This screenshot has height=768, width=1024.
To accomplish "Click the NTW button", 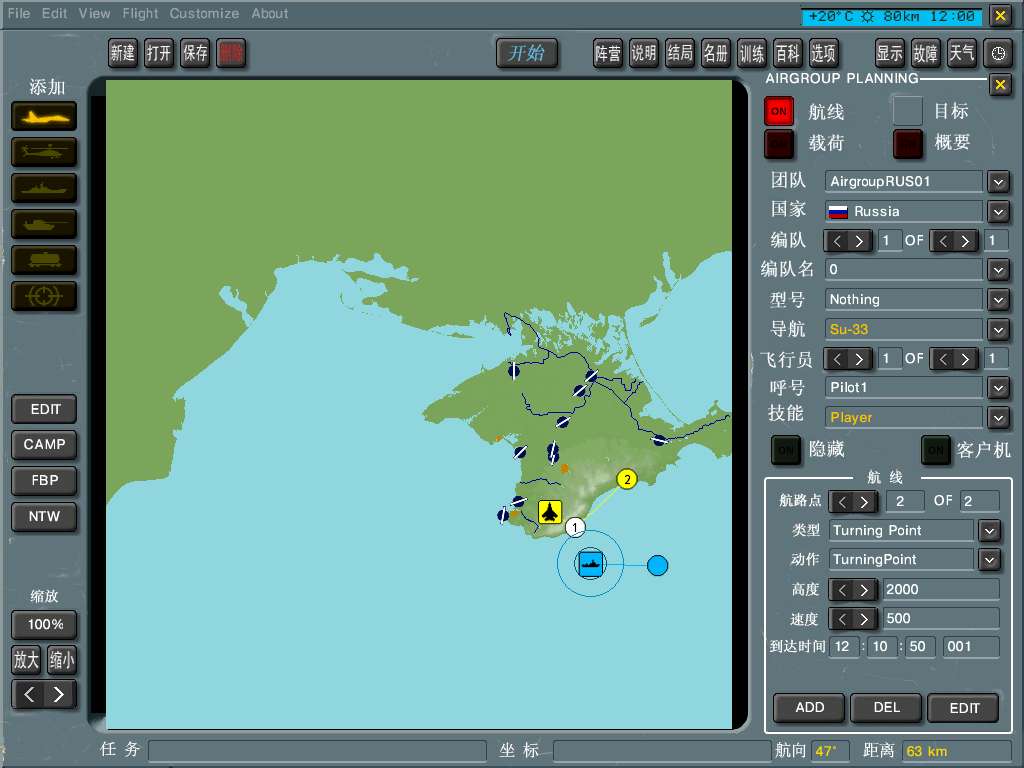I will (x=44, y=517).
